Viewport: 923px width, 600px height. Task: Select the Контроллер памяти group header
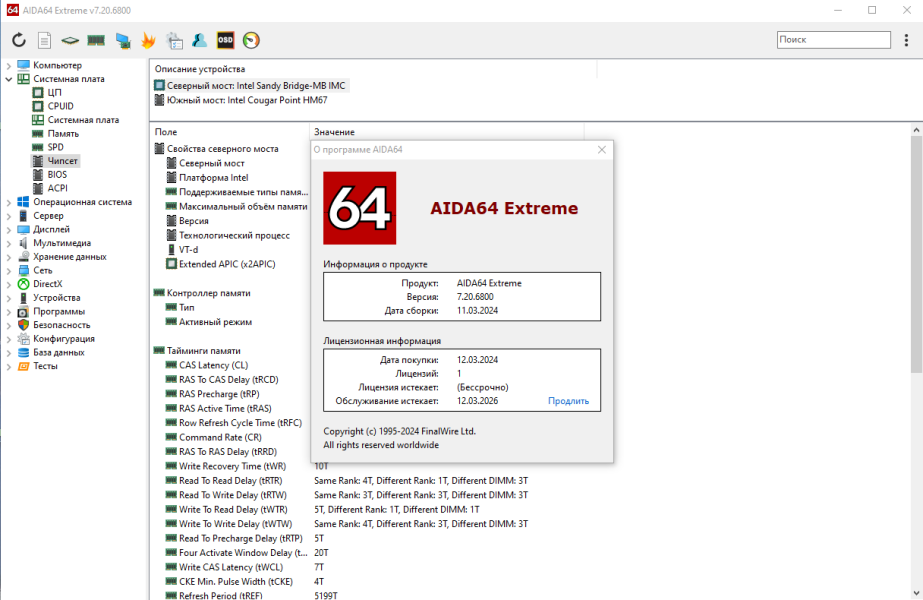pos(202,293)
